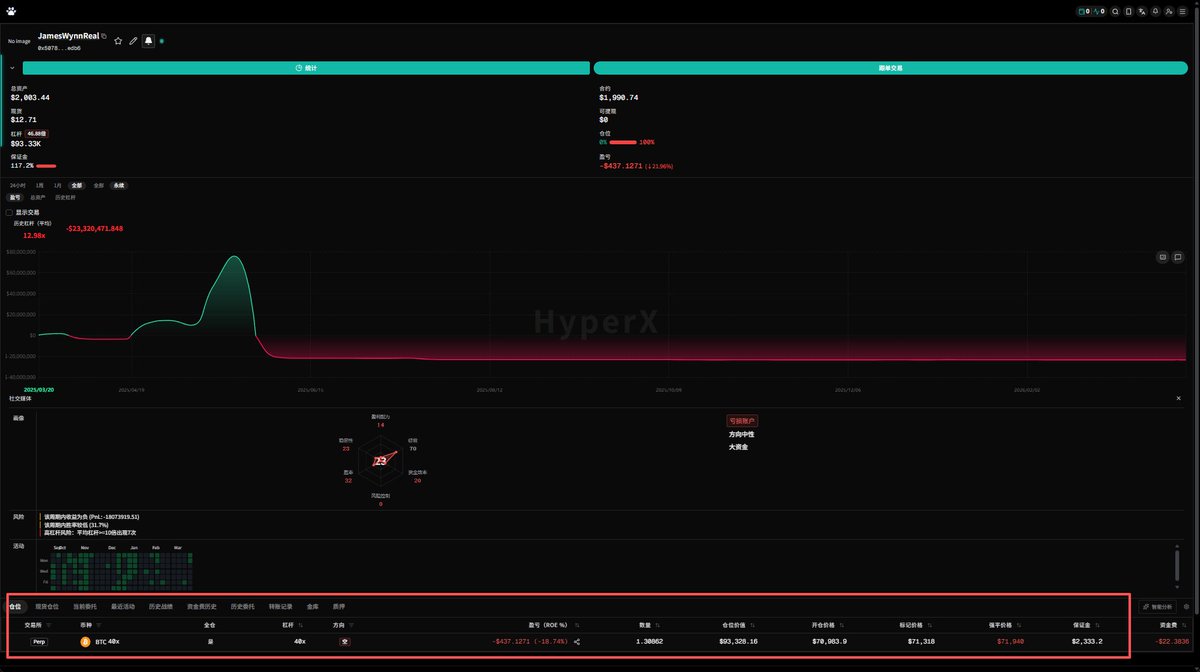Select the 永续 market filter
This screenshot has height=672, width=1200.
(x=119, y=186)
